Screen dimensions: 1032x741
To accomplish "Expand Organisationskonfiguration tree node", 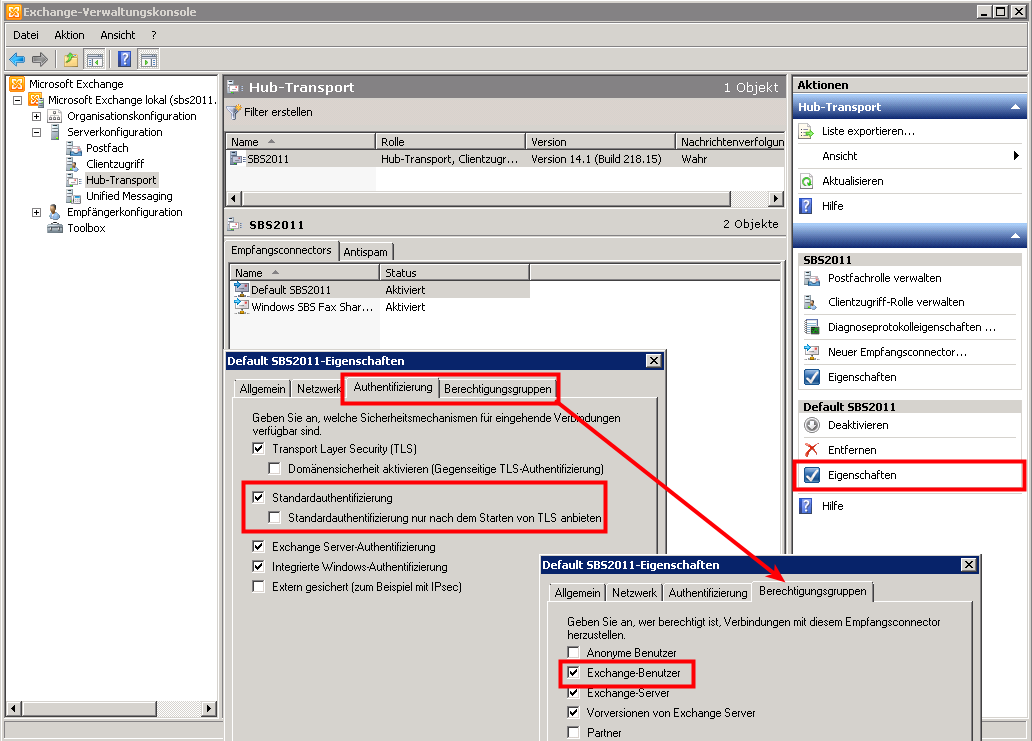I will (37, 116).
